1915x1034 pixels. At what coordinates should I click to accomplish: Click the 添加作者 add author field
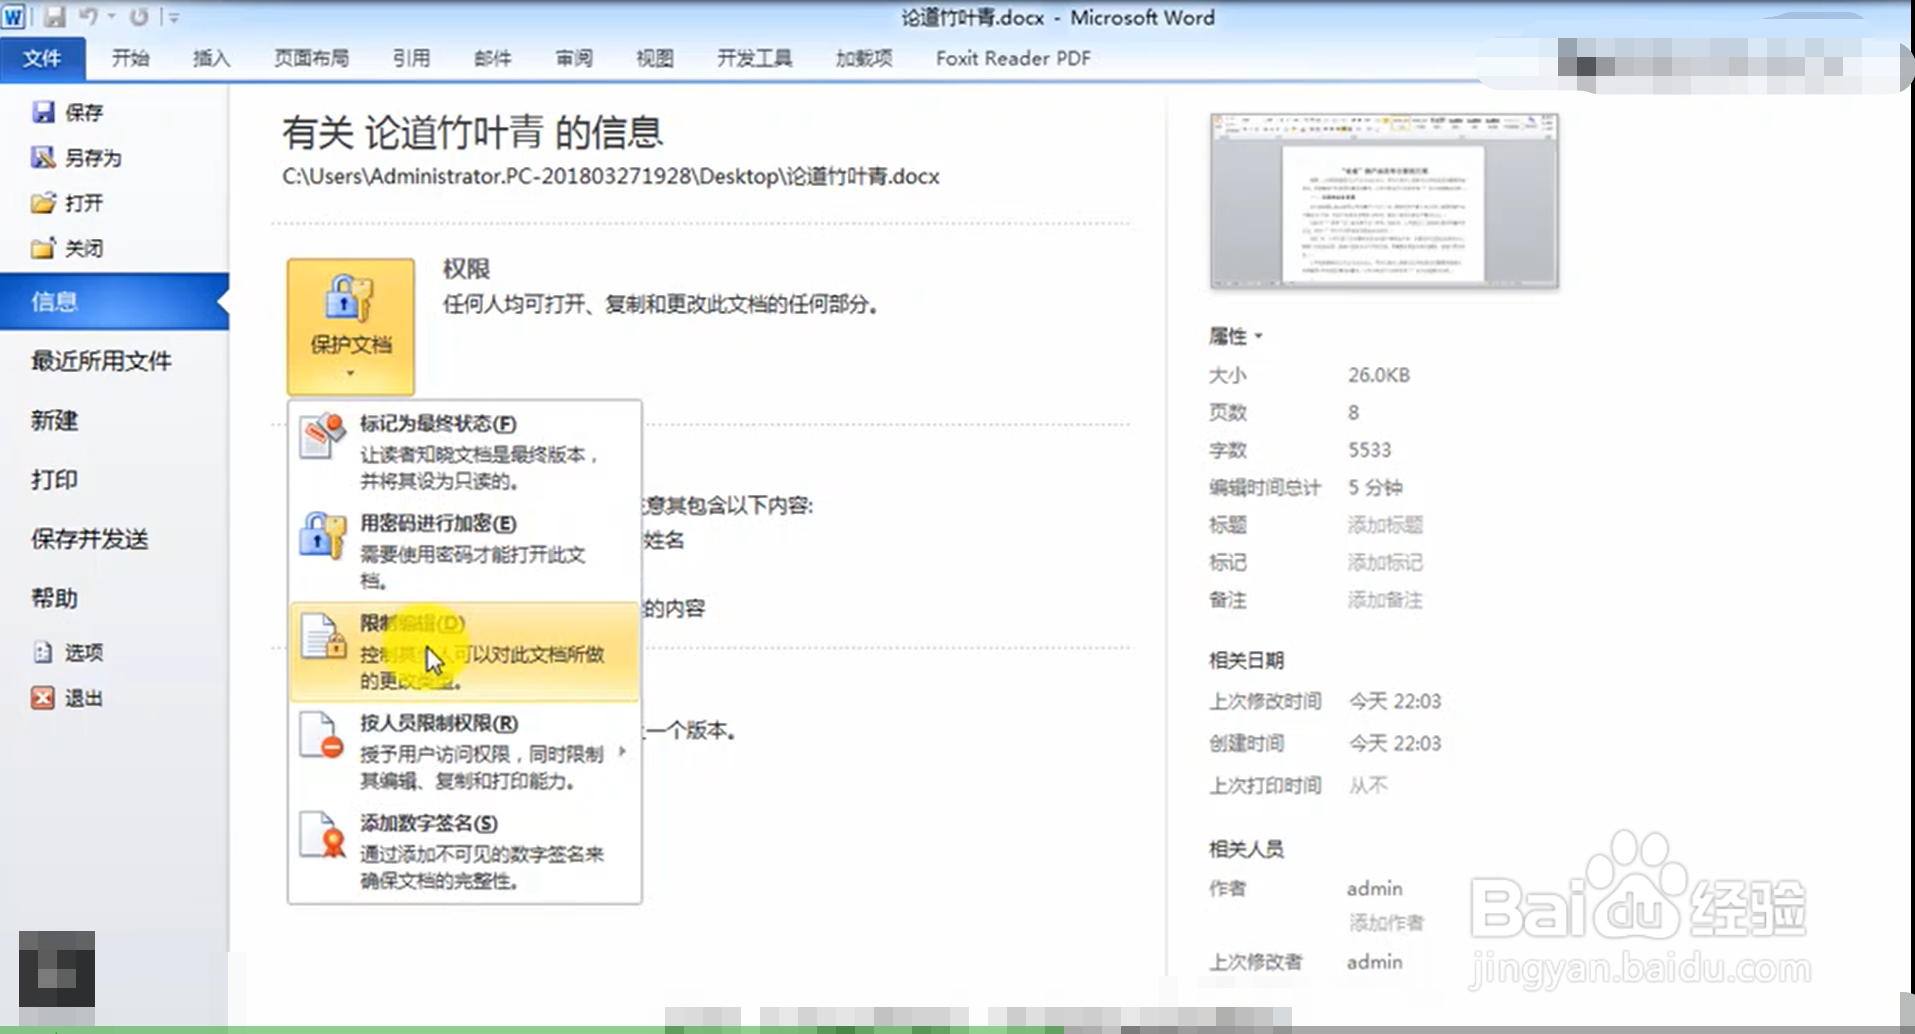point(1386,922)
